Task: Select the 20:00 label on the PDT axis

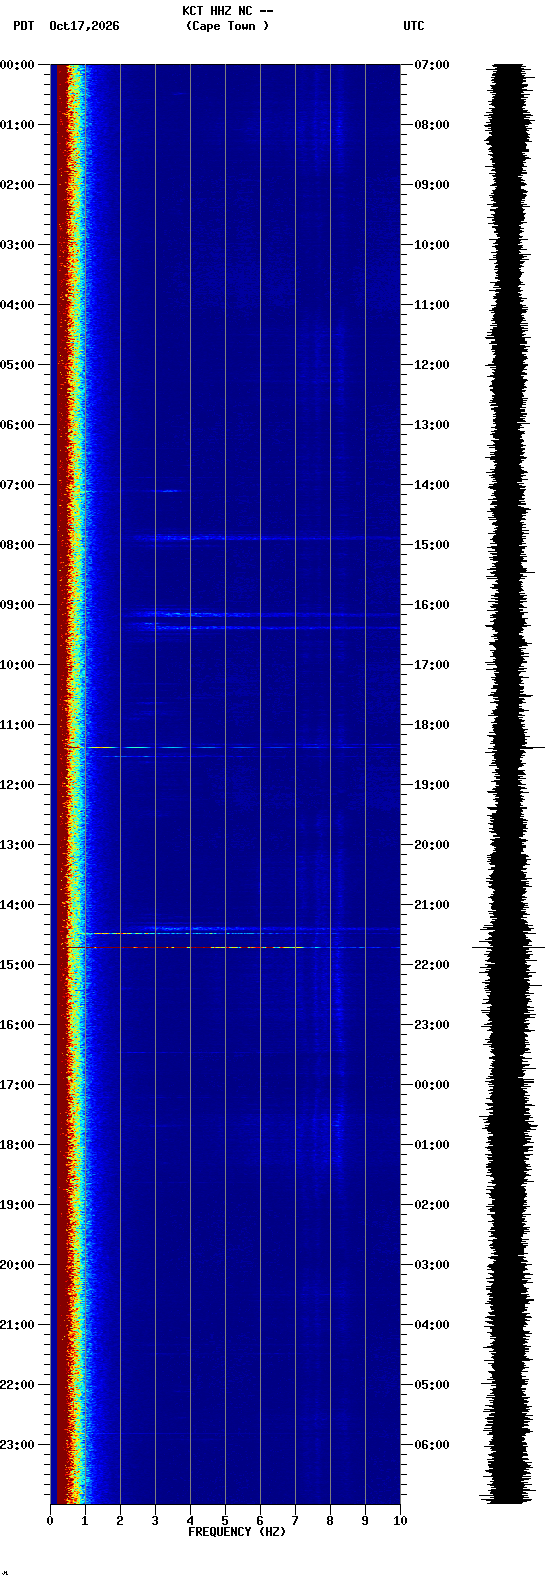Action: tap(17, 1265)
